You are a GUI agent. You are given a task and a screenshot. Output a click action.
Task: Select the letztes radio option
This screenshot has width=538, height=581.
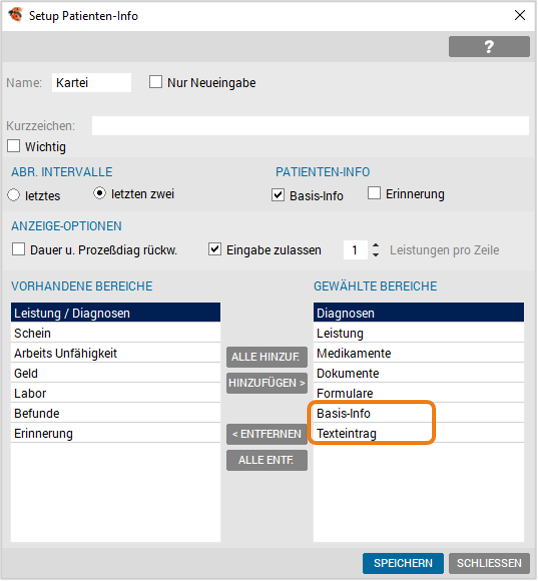13,195
